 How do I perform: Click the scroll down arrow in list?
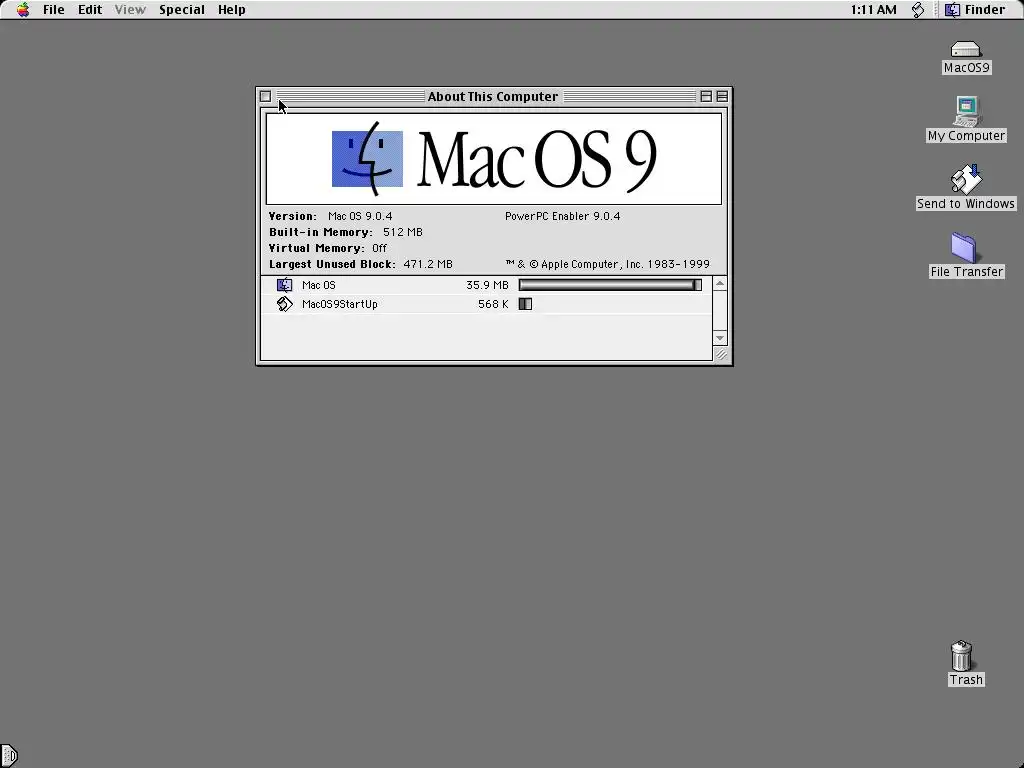[720, 338]
